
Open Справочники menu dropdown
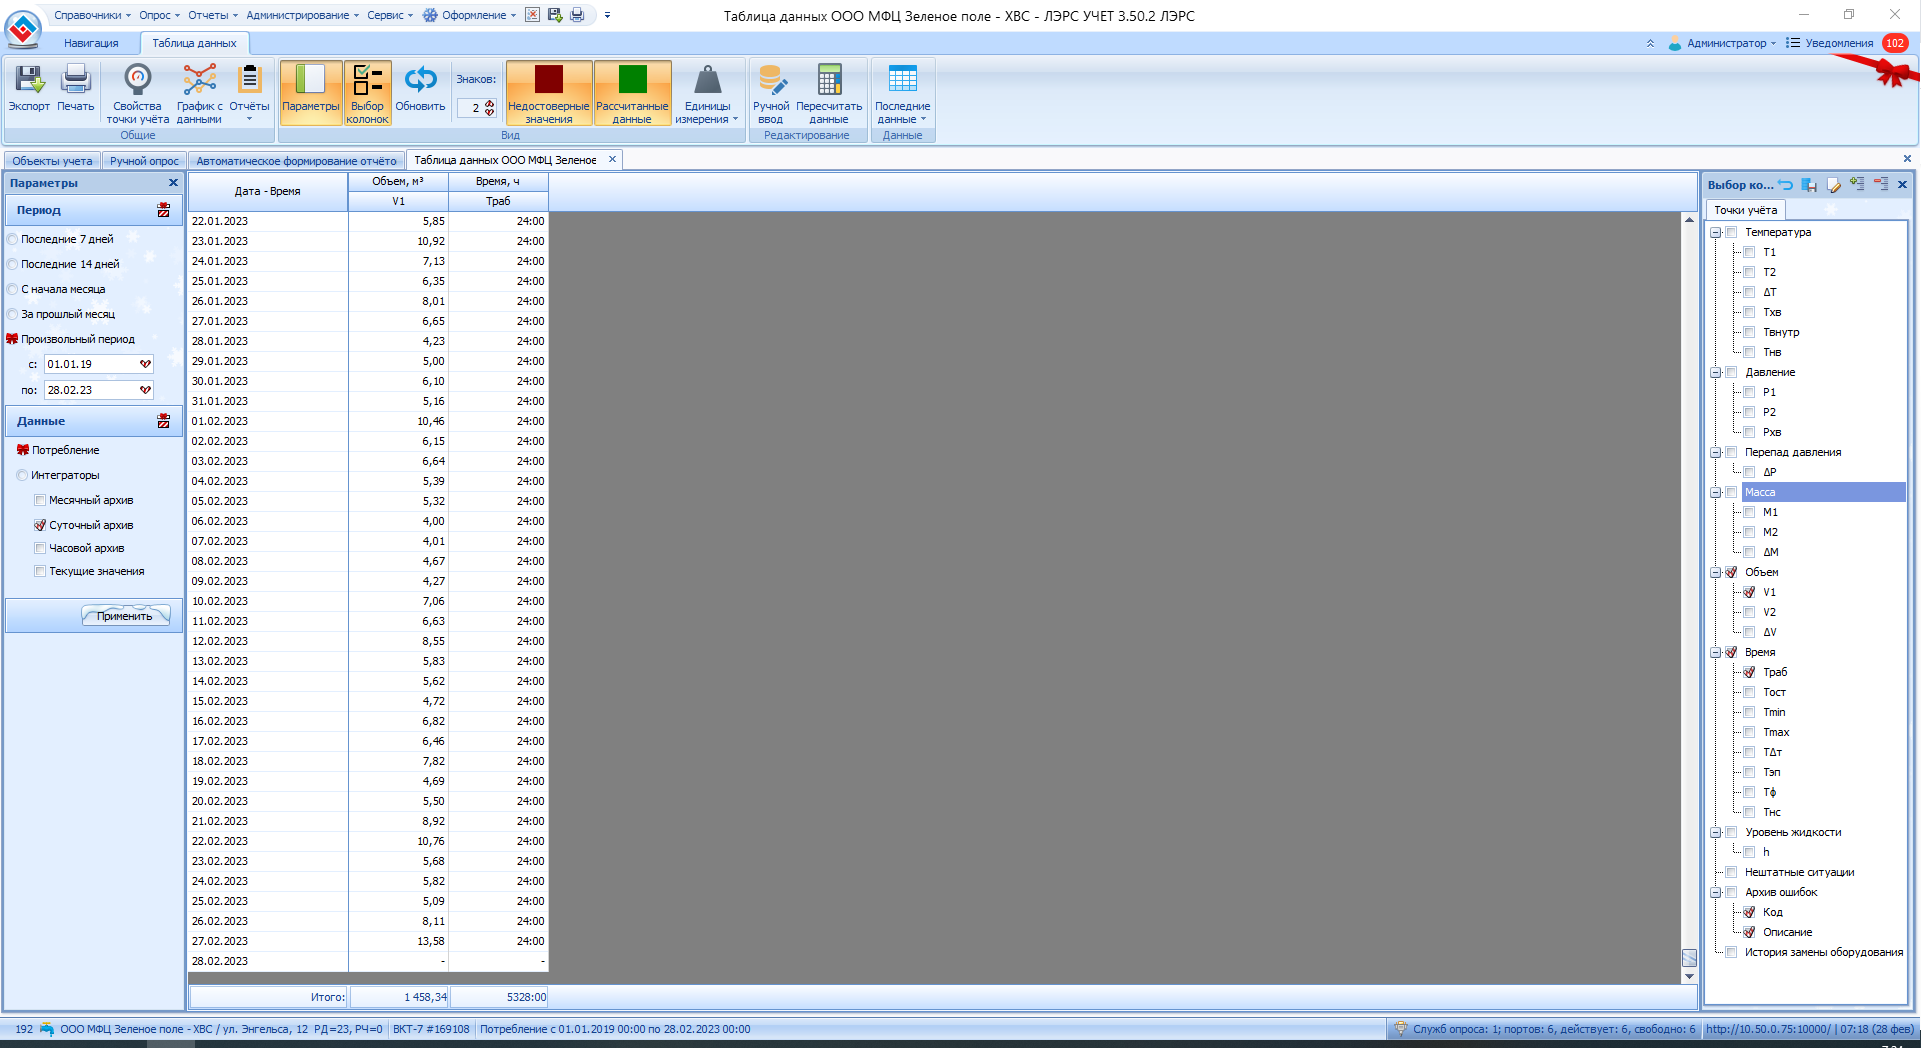pyautogui.click(x=92, y=15)
